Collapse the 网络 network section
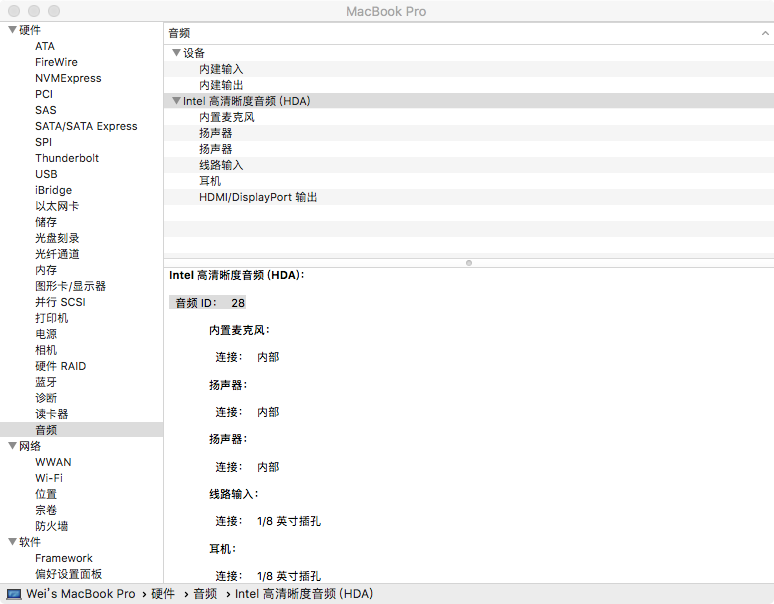The image size is (774, 604). [12, 446]
